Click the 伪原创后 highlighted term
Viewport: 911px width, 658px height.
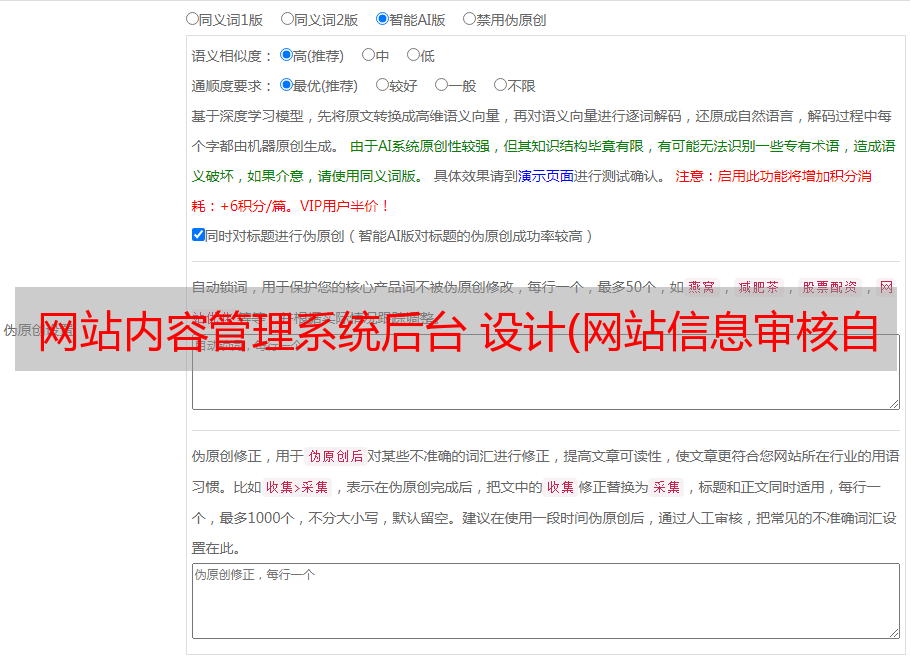tap(336, 456)
